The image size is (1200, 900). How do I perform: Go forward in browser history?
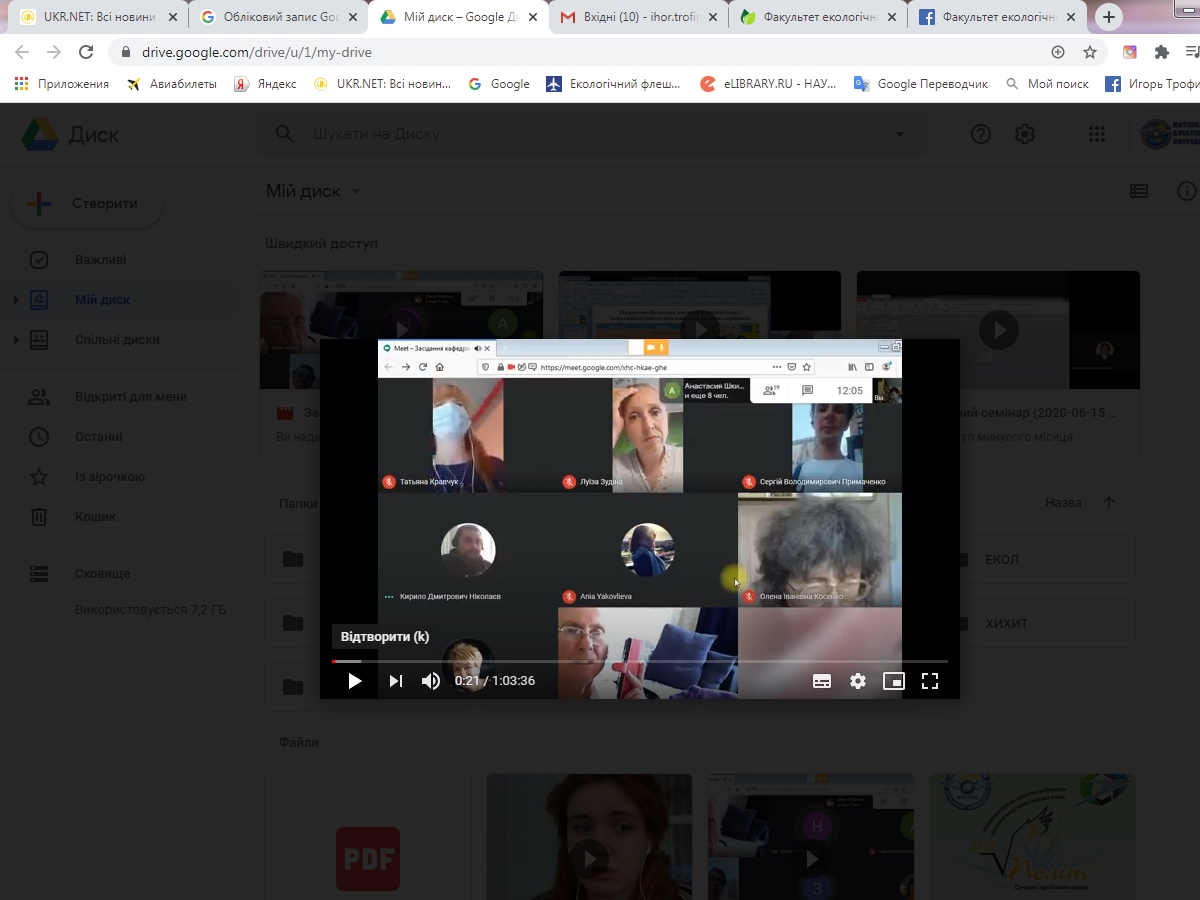coord(54,52)
